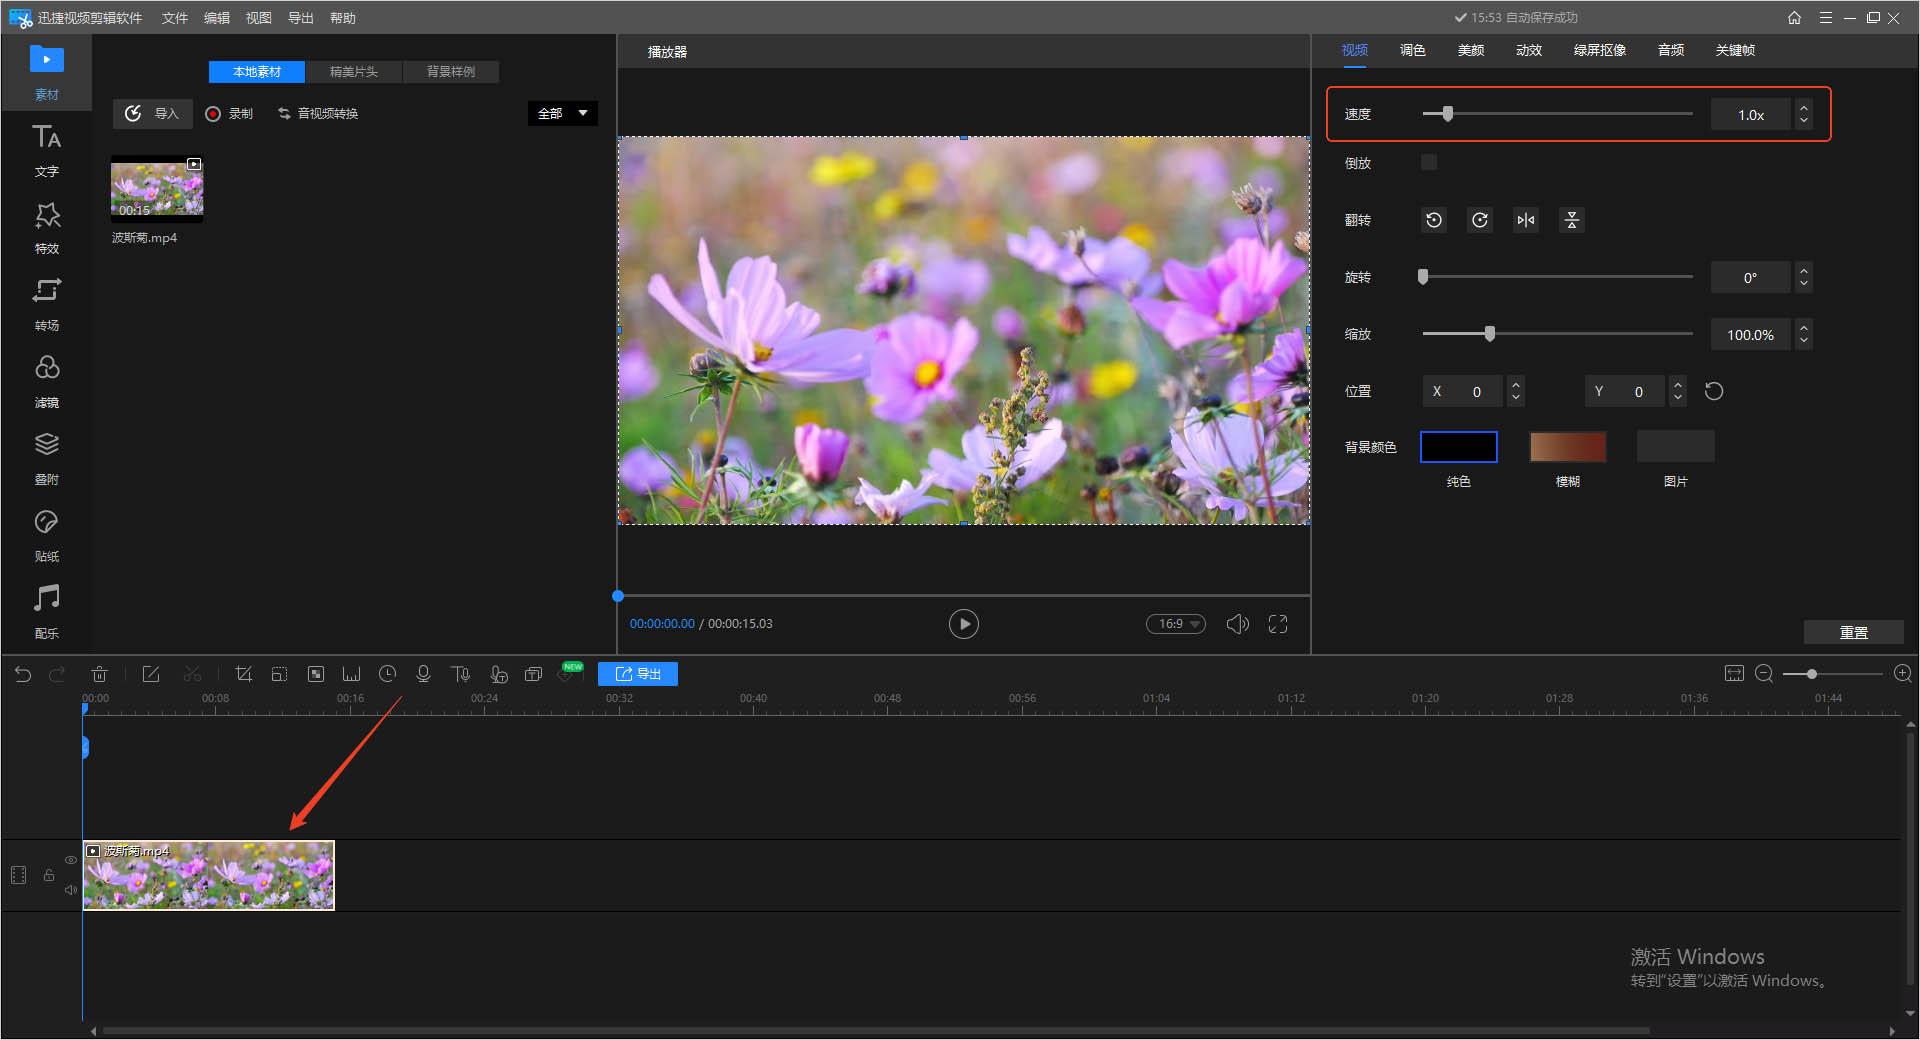Screen dimensions: 1920x1040
Task: Click the X position stepper arrows
Action: [1516, 391]
